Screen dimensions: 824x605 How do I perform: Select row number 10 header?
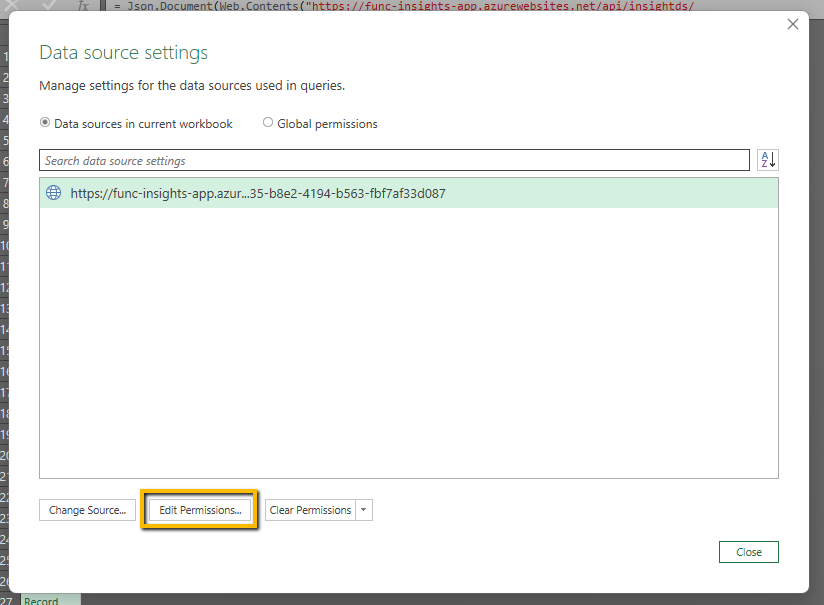tap(4, 245)
